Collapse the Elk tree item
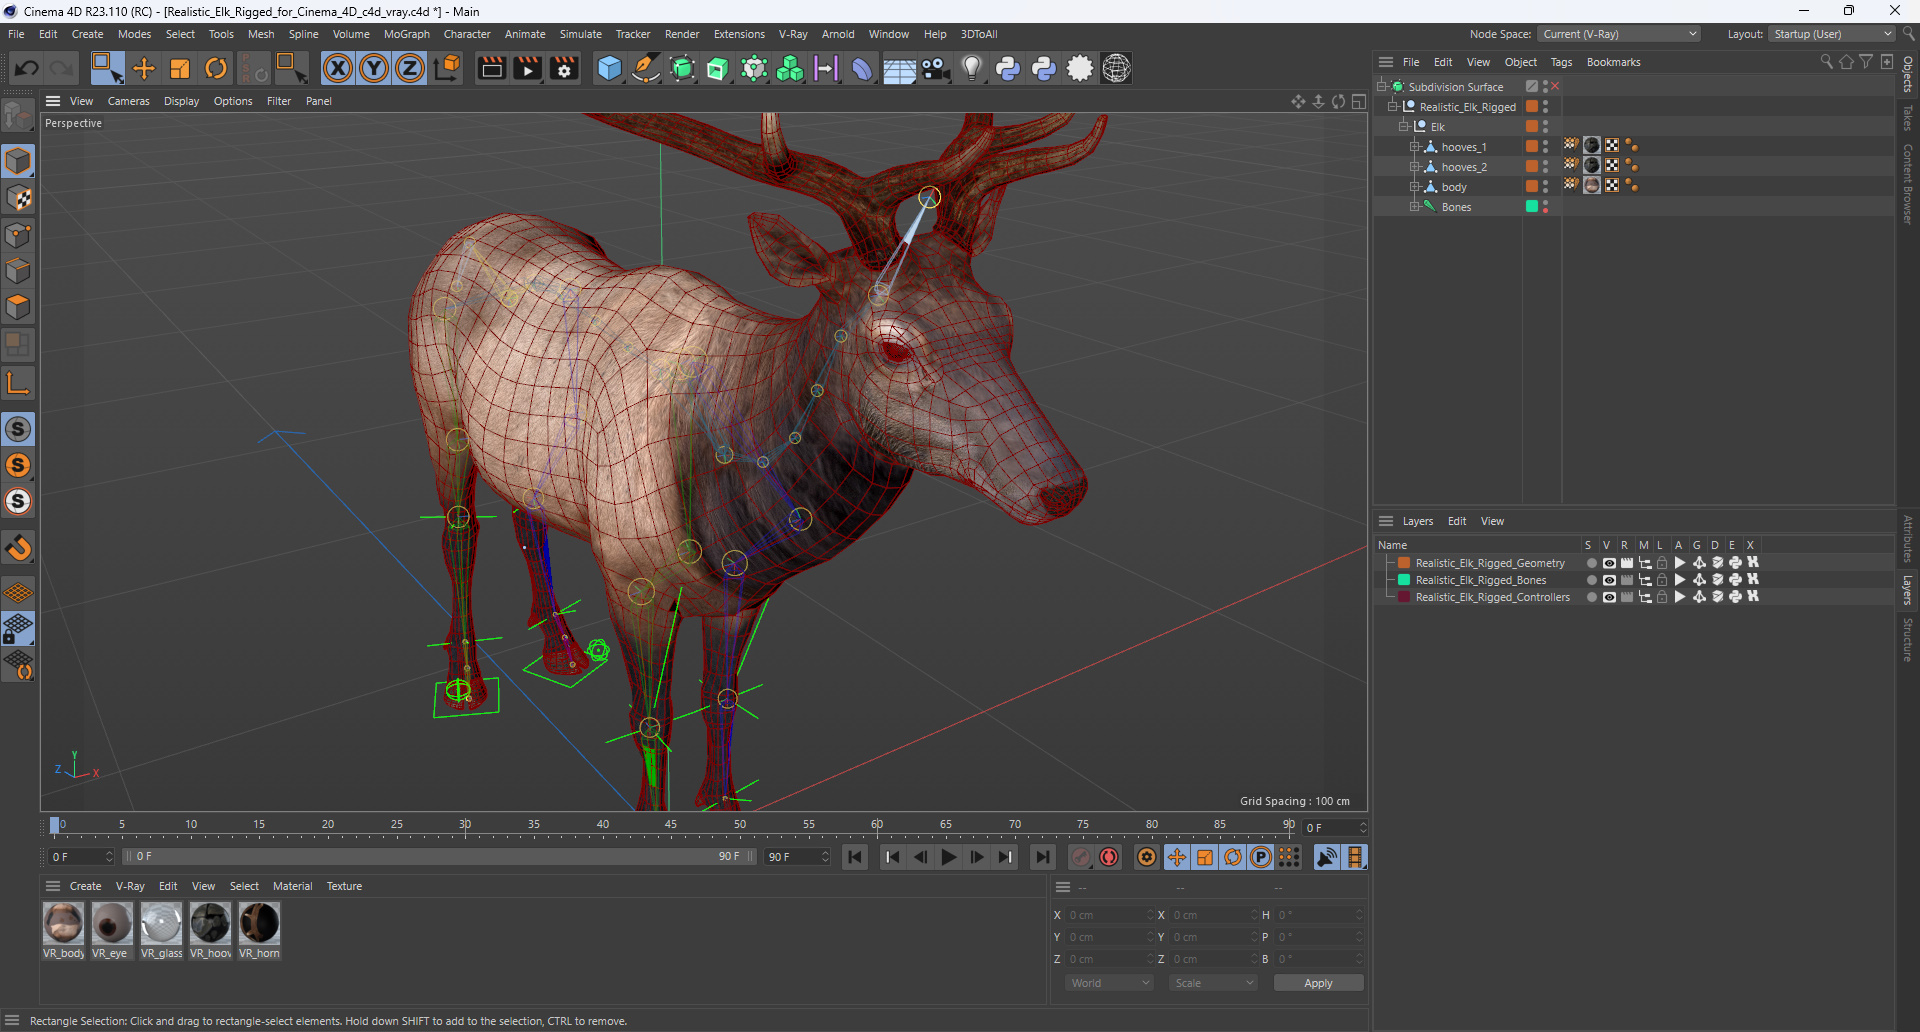 1404,127
